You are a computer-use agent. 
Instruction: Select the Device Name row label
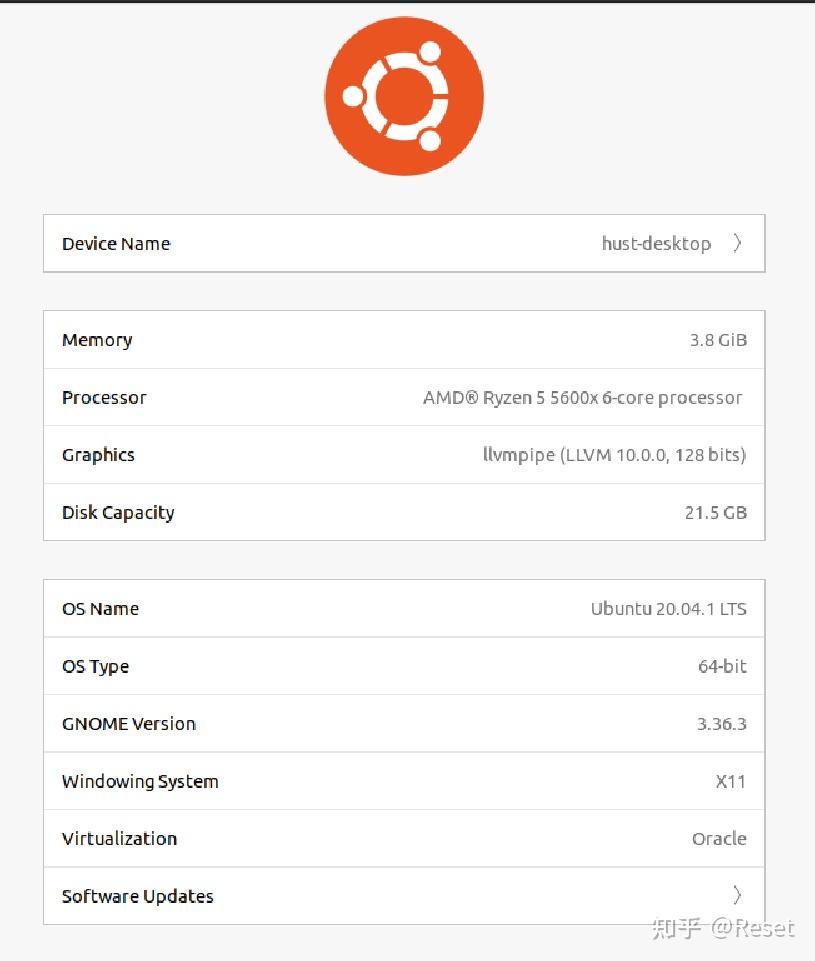pos(116,244)
